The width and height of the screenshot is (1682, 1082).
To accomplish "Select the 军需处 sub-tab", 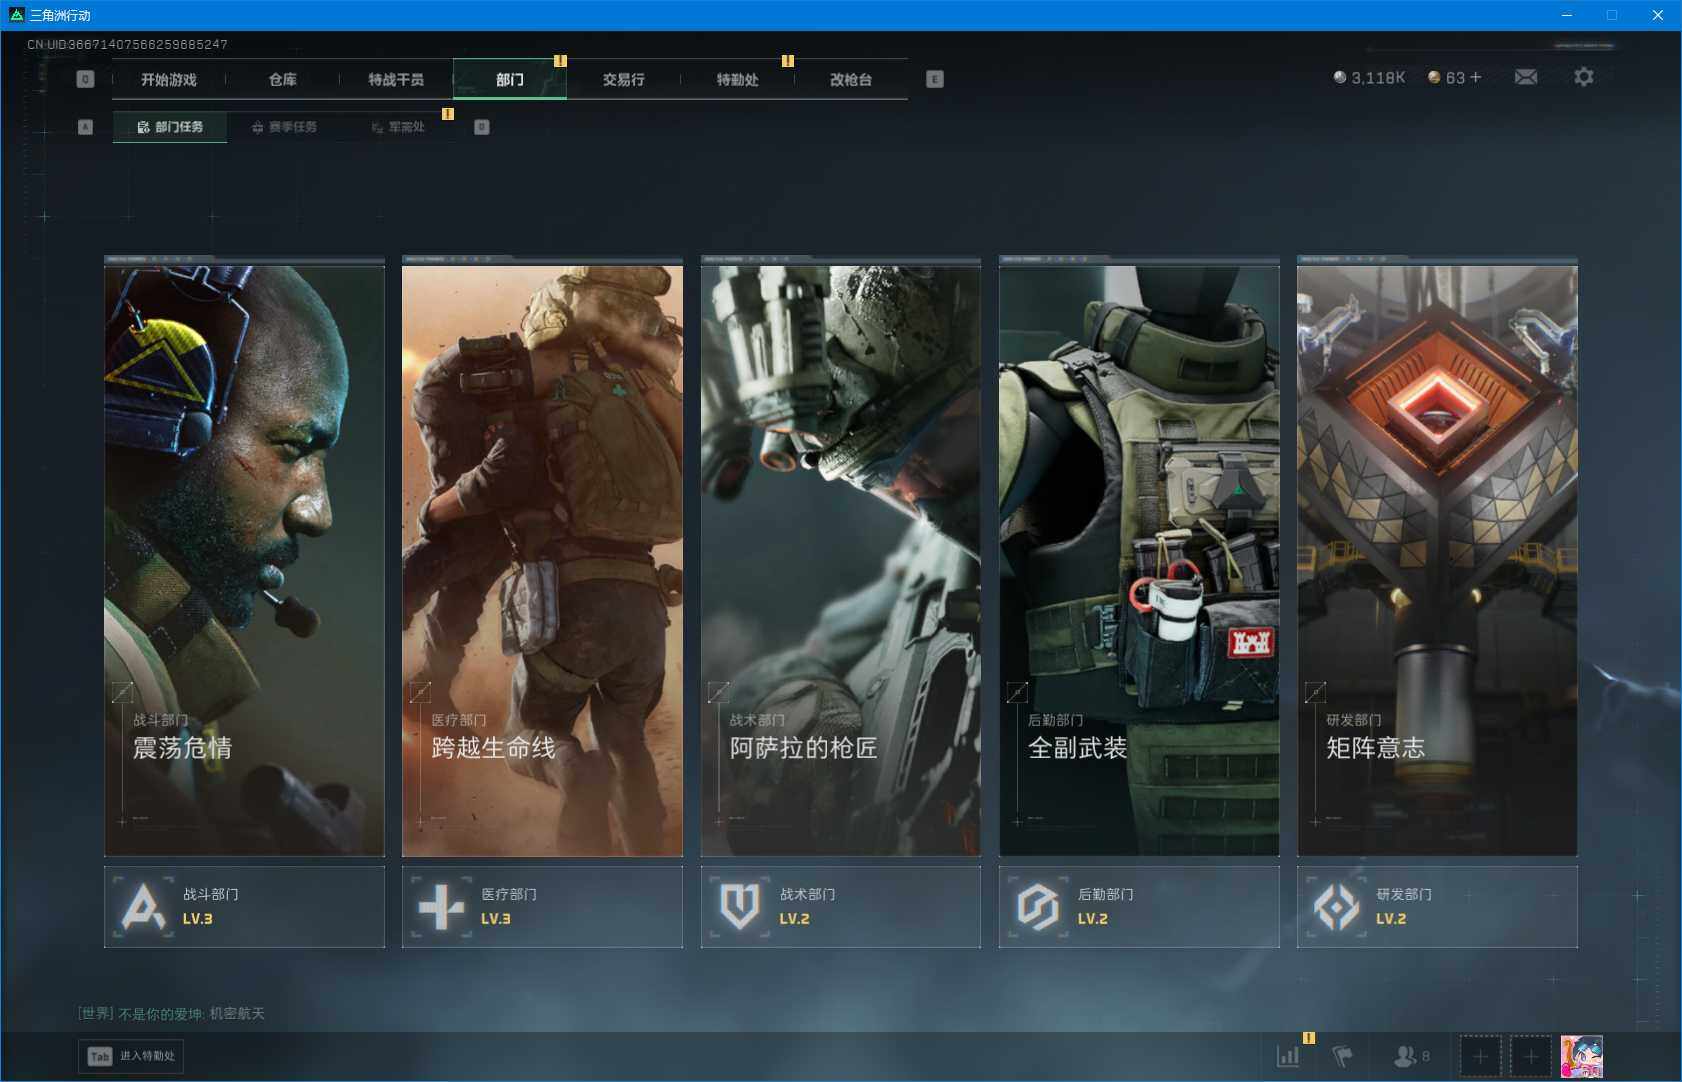I will [x=399, y=127].
